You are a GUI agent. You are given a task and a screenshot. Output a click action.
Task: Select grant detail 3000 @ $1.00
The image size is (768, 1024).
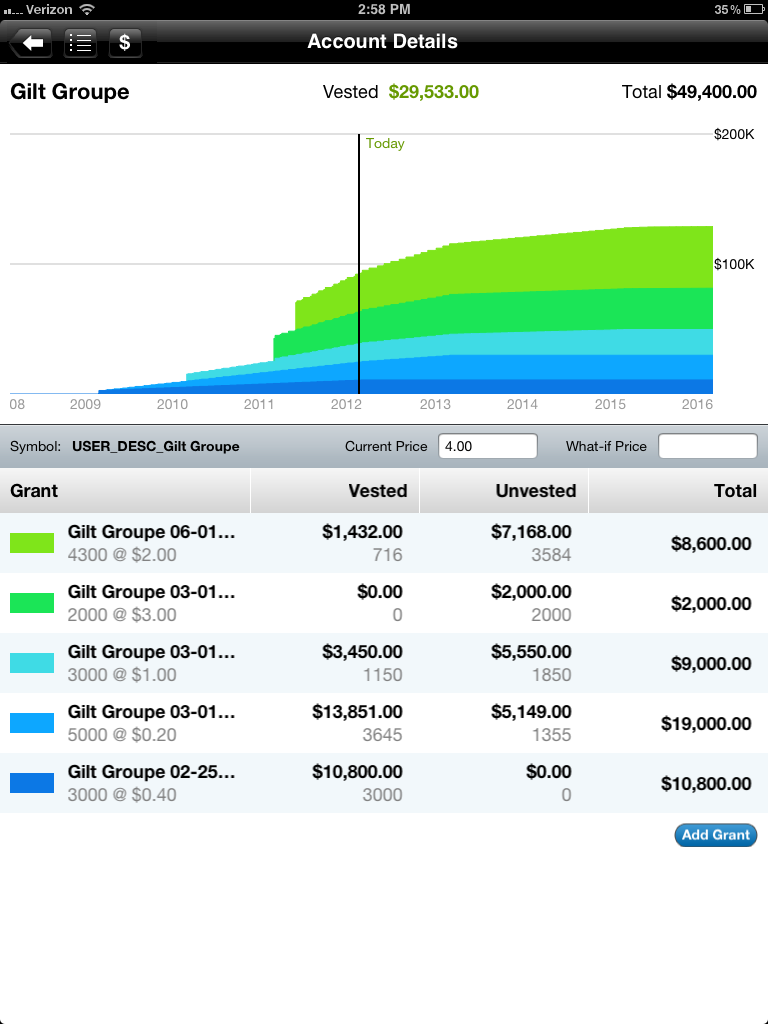pyautogui.click(x=122, y=675)
